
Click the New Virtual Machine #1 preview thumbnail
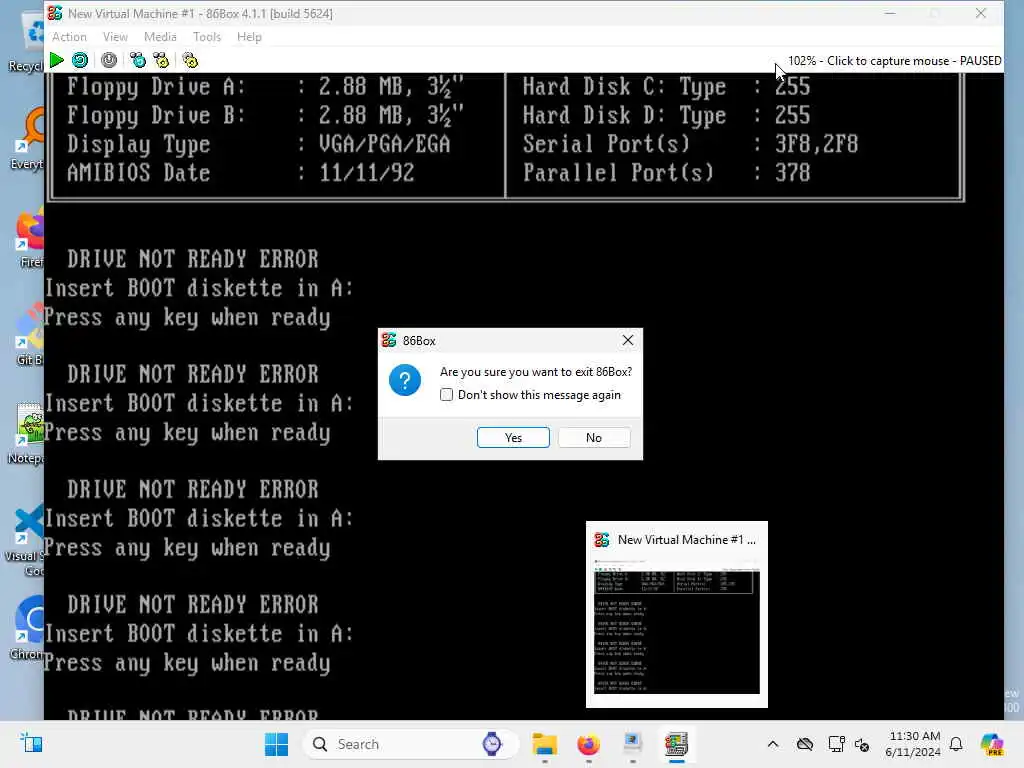tap(677, 626)
